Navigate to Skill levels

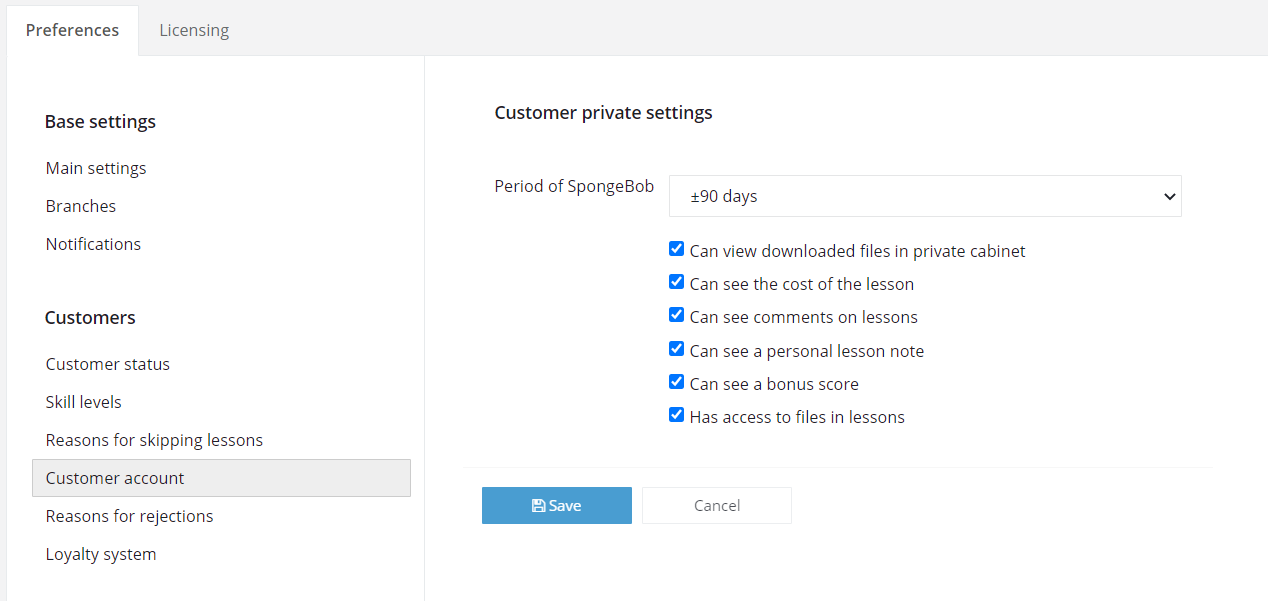(84, 402)
